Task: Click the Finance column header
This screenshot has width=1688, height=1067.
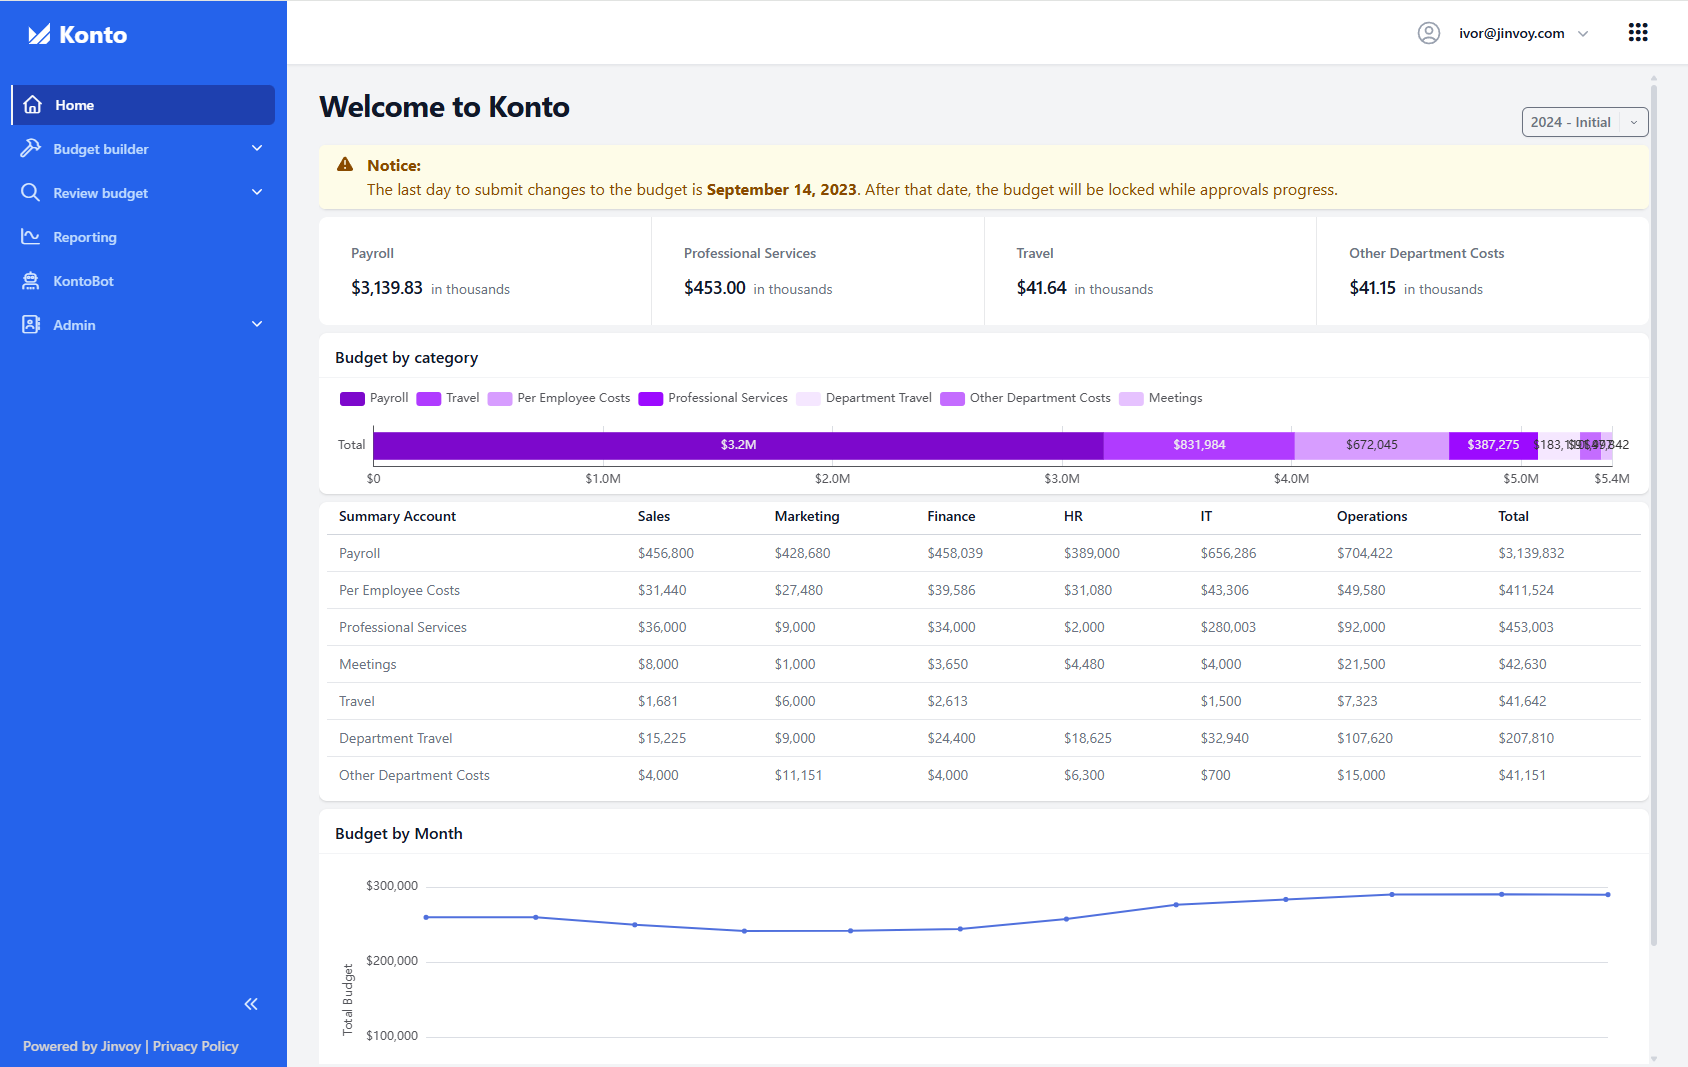Action: tap(951, 516)
